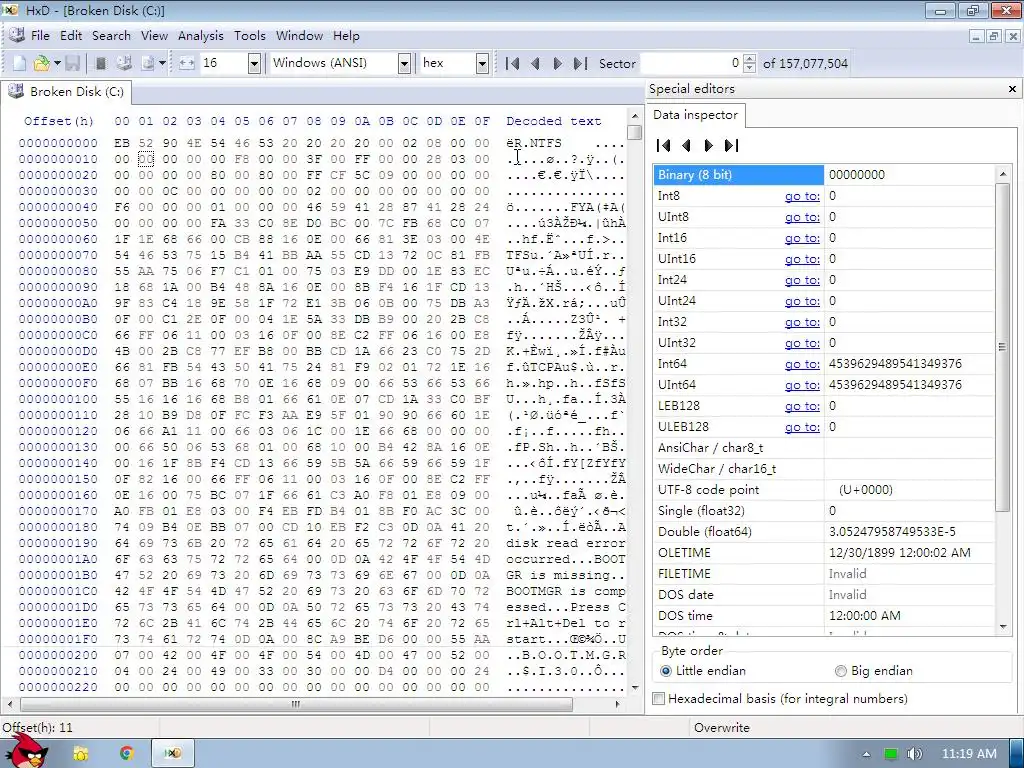
Task: Select the Big endian radio button
Action: click(840, 671)
